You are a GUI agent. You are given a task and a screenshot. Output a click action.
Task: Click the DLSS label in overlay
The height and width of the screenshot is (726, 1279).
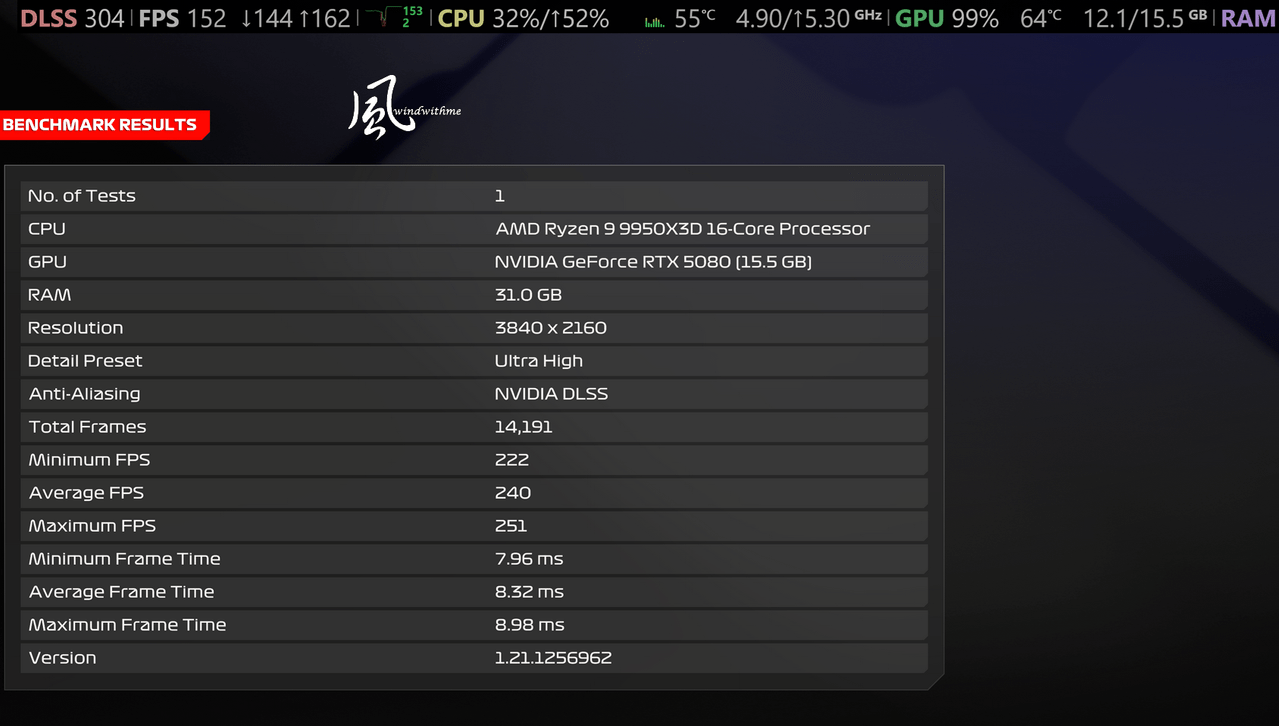click(x=48, y=18)
